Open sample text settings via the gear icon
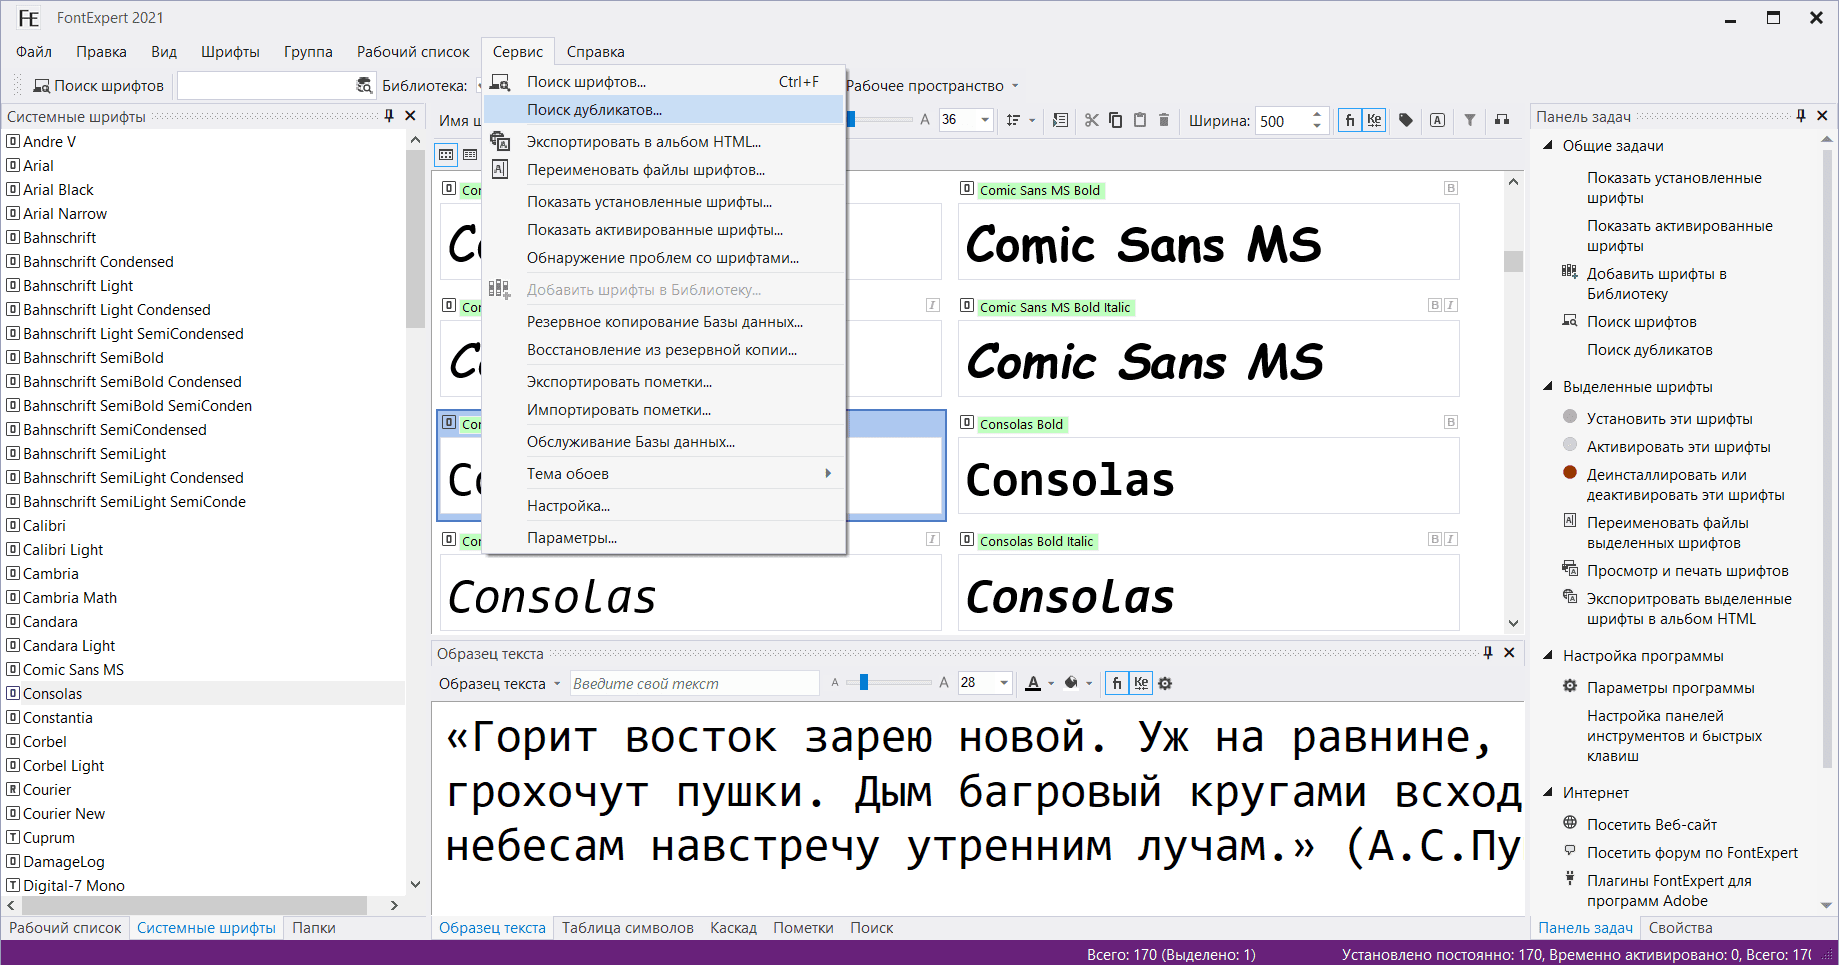This screenshot has width=1839, height=965. click(x=1165, y=683)
